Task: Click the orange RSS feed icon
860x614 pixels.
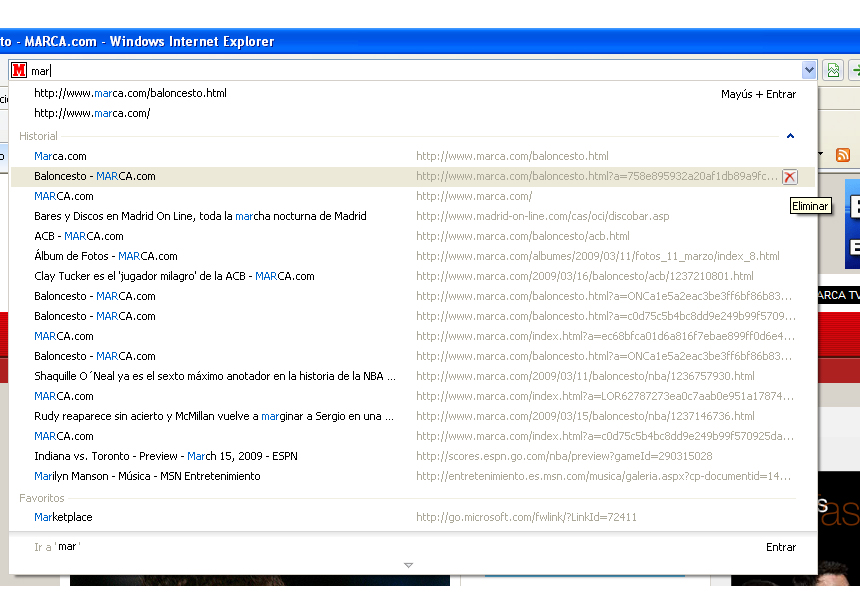Action: click(842, 155)
